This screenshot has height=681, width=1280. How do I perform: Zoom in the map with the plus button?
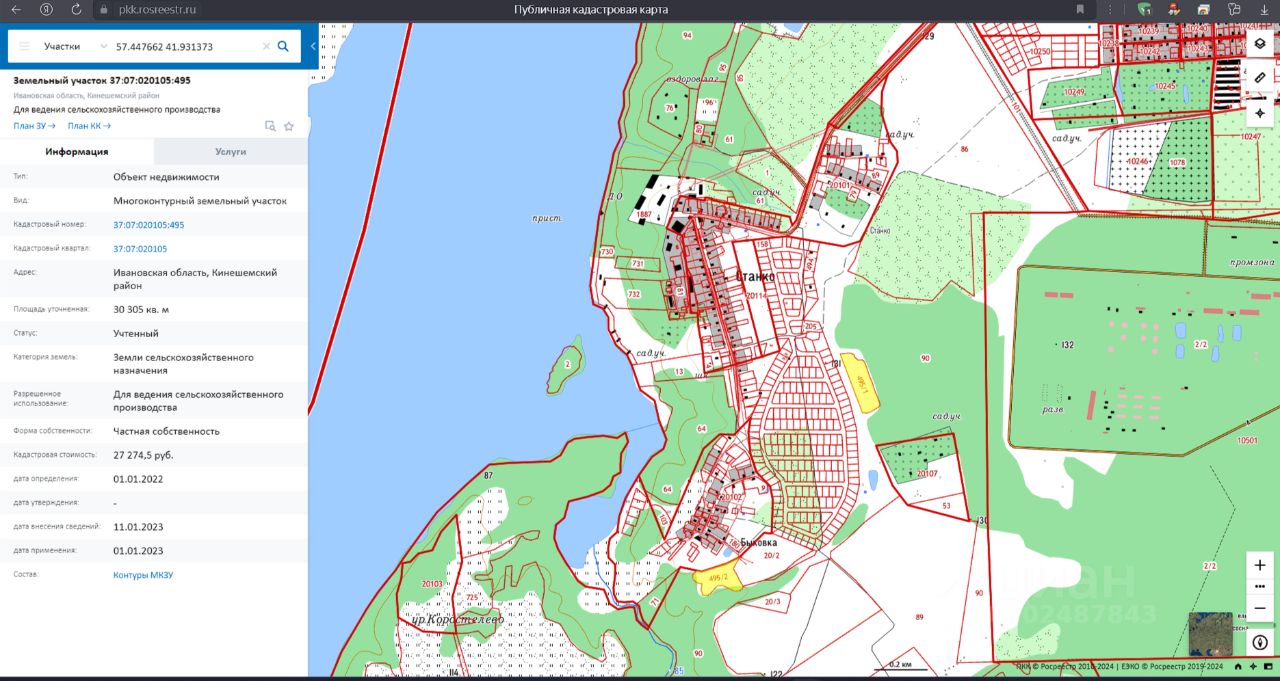click(x=1260, y=565)
